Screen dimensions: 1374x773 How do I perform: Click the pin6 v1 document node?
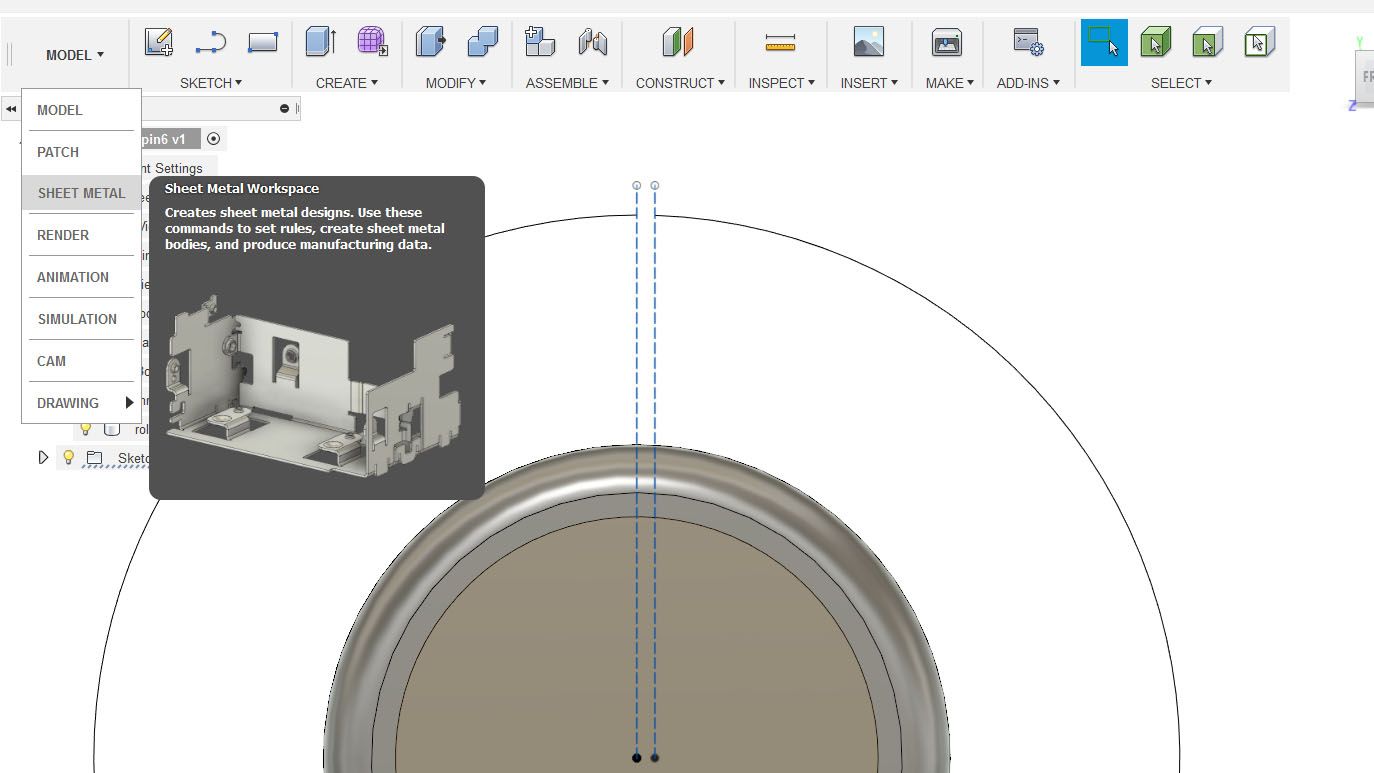[170, 139]
